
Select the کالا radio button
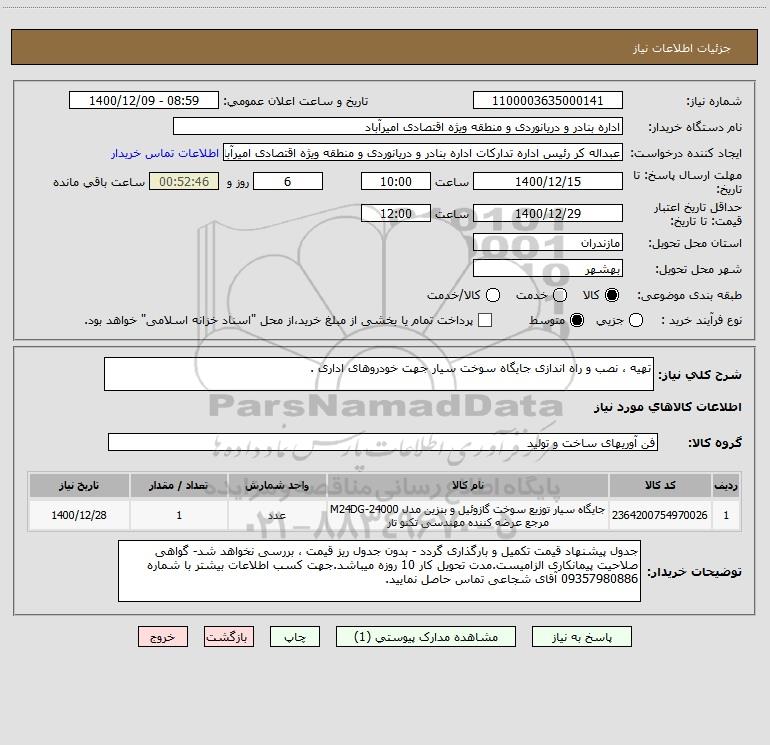coord(612,295)
